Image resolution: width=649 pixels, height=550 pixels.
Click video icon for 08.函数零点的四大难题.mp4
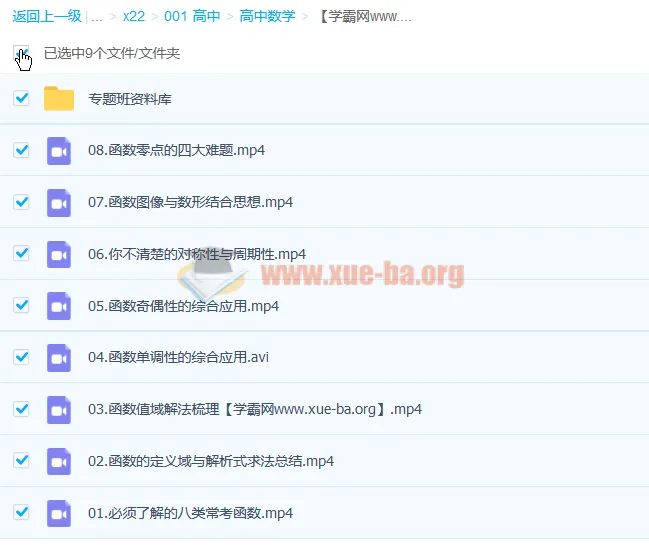click(x=59, y=151)
